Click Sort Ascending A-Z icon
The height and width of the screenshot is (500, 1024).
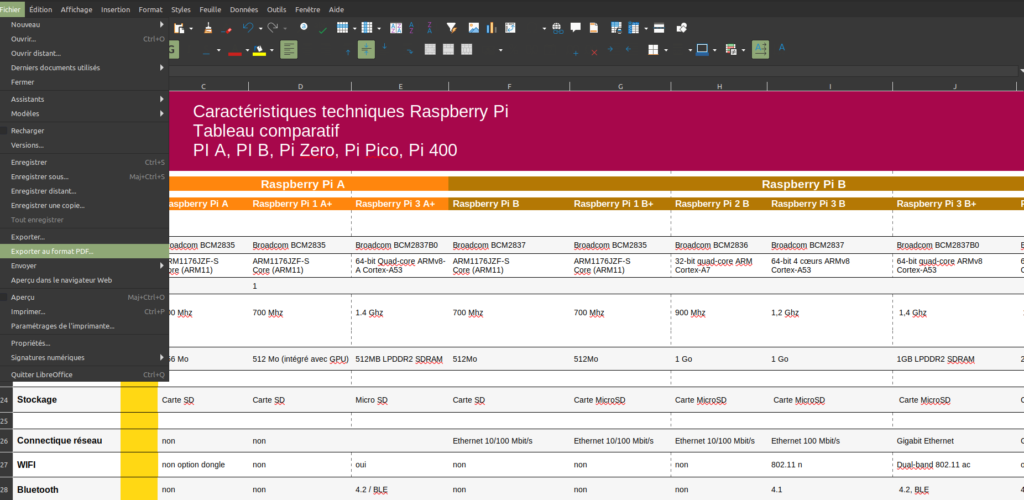411,28
